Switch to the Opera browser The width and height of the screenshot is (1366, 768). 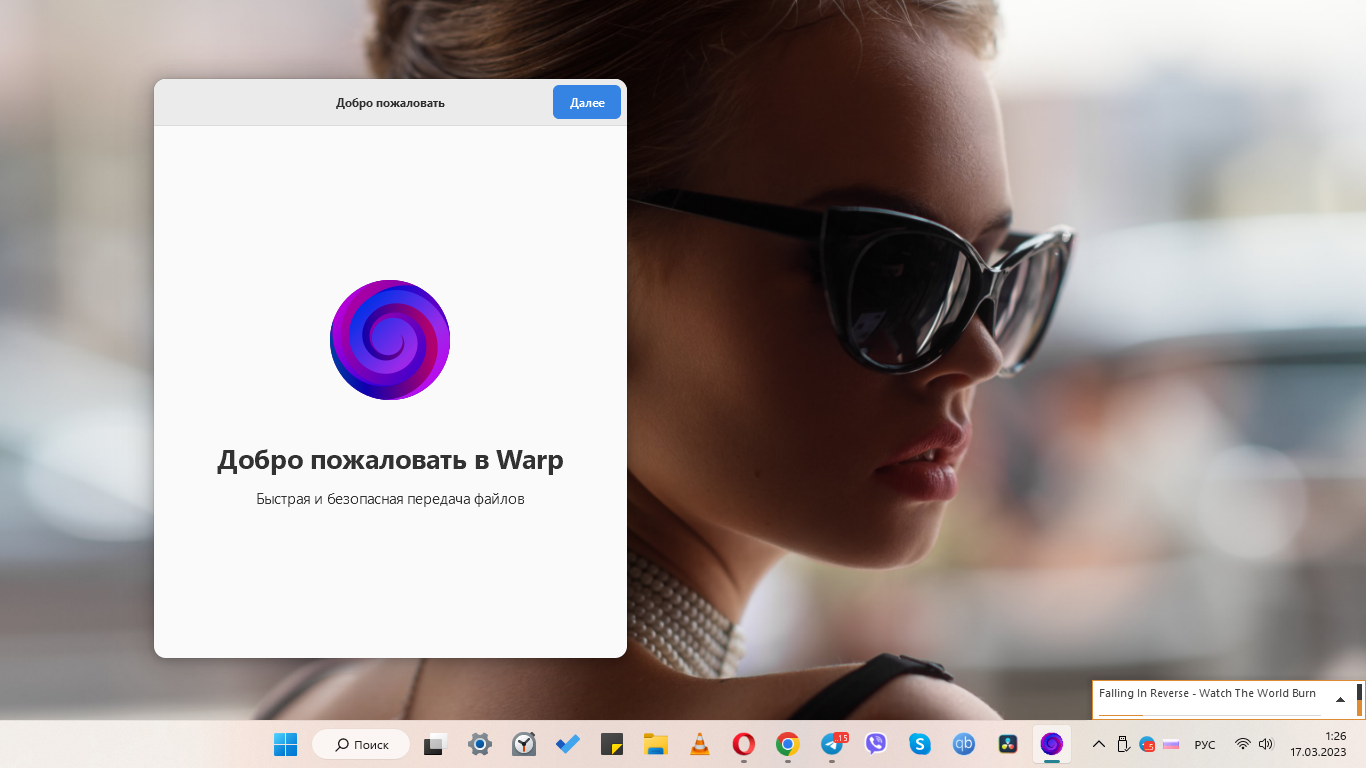click(743, 744)
